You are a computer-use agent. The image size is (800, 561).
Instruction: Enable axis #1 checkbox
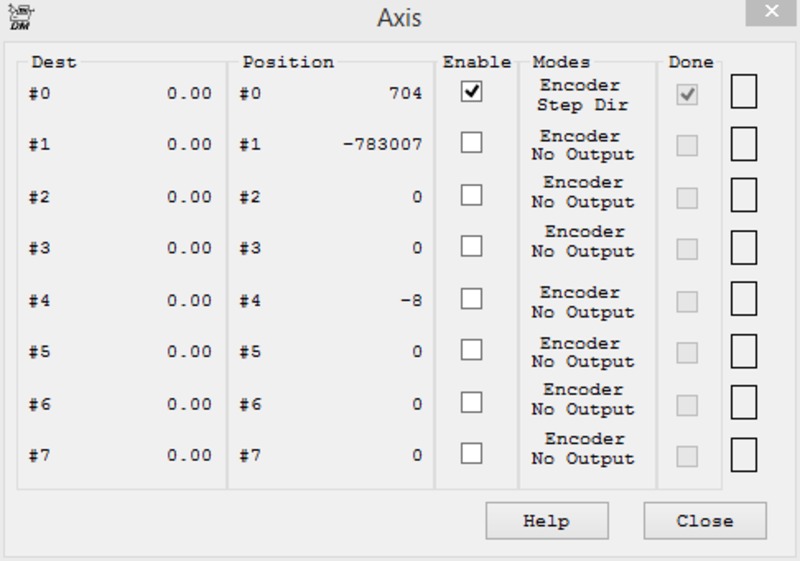click(471, 143)
